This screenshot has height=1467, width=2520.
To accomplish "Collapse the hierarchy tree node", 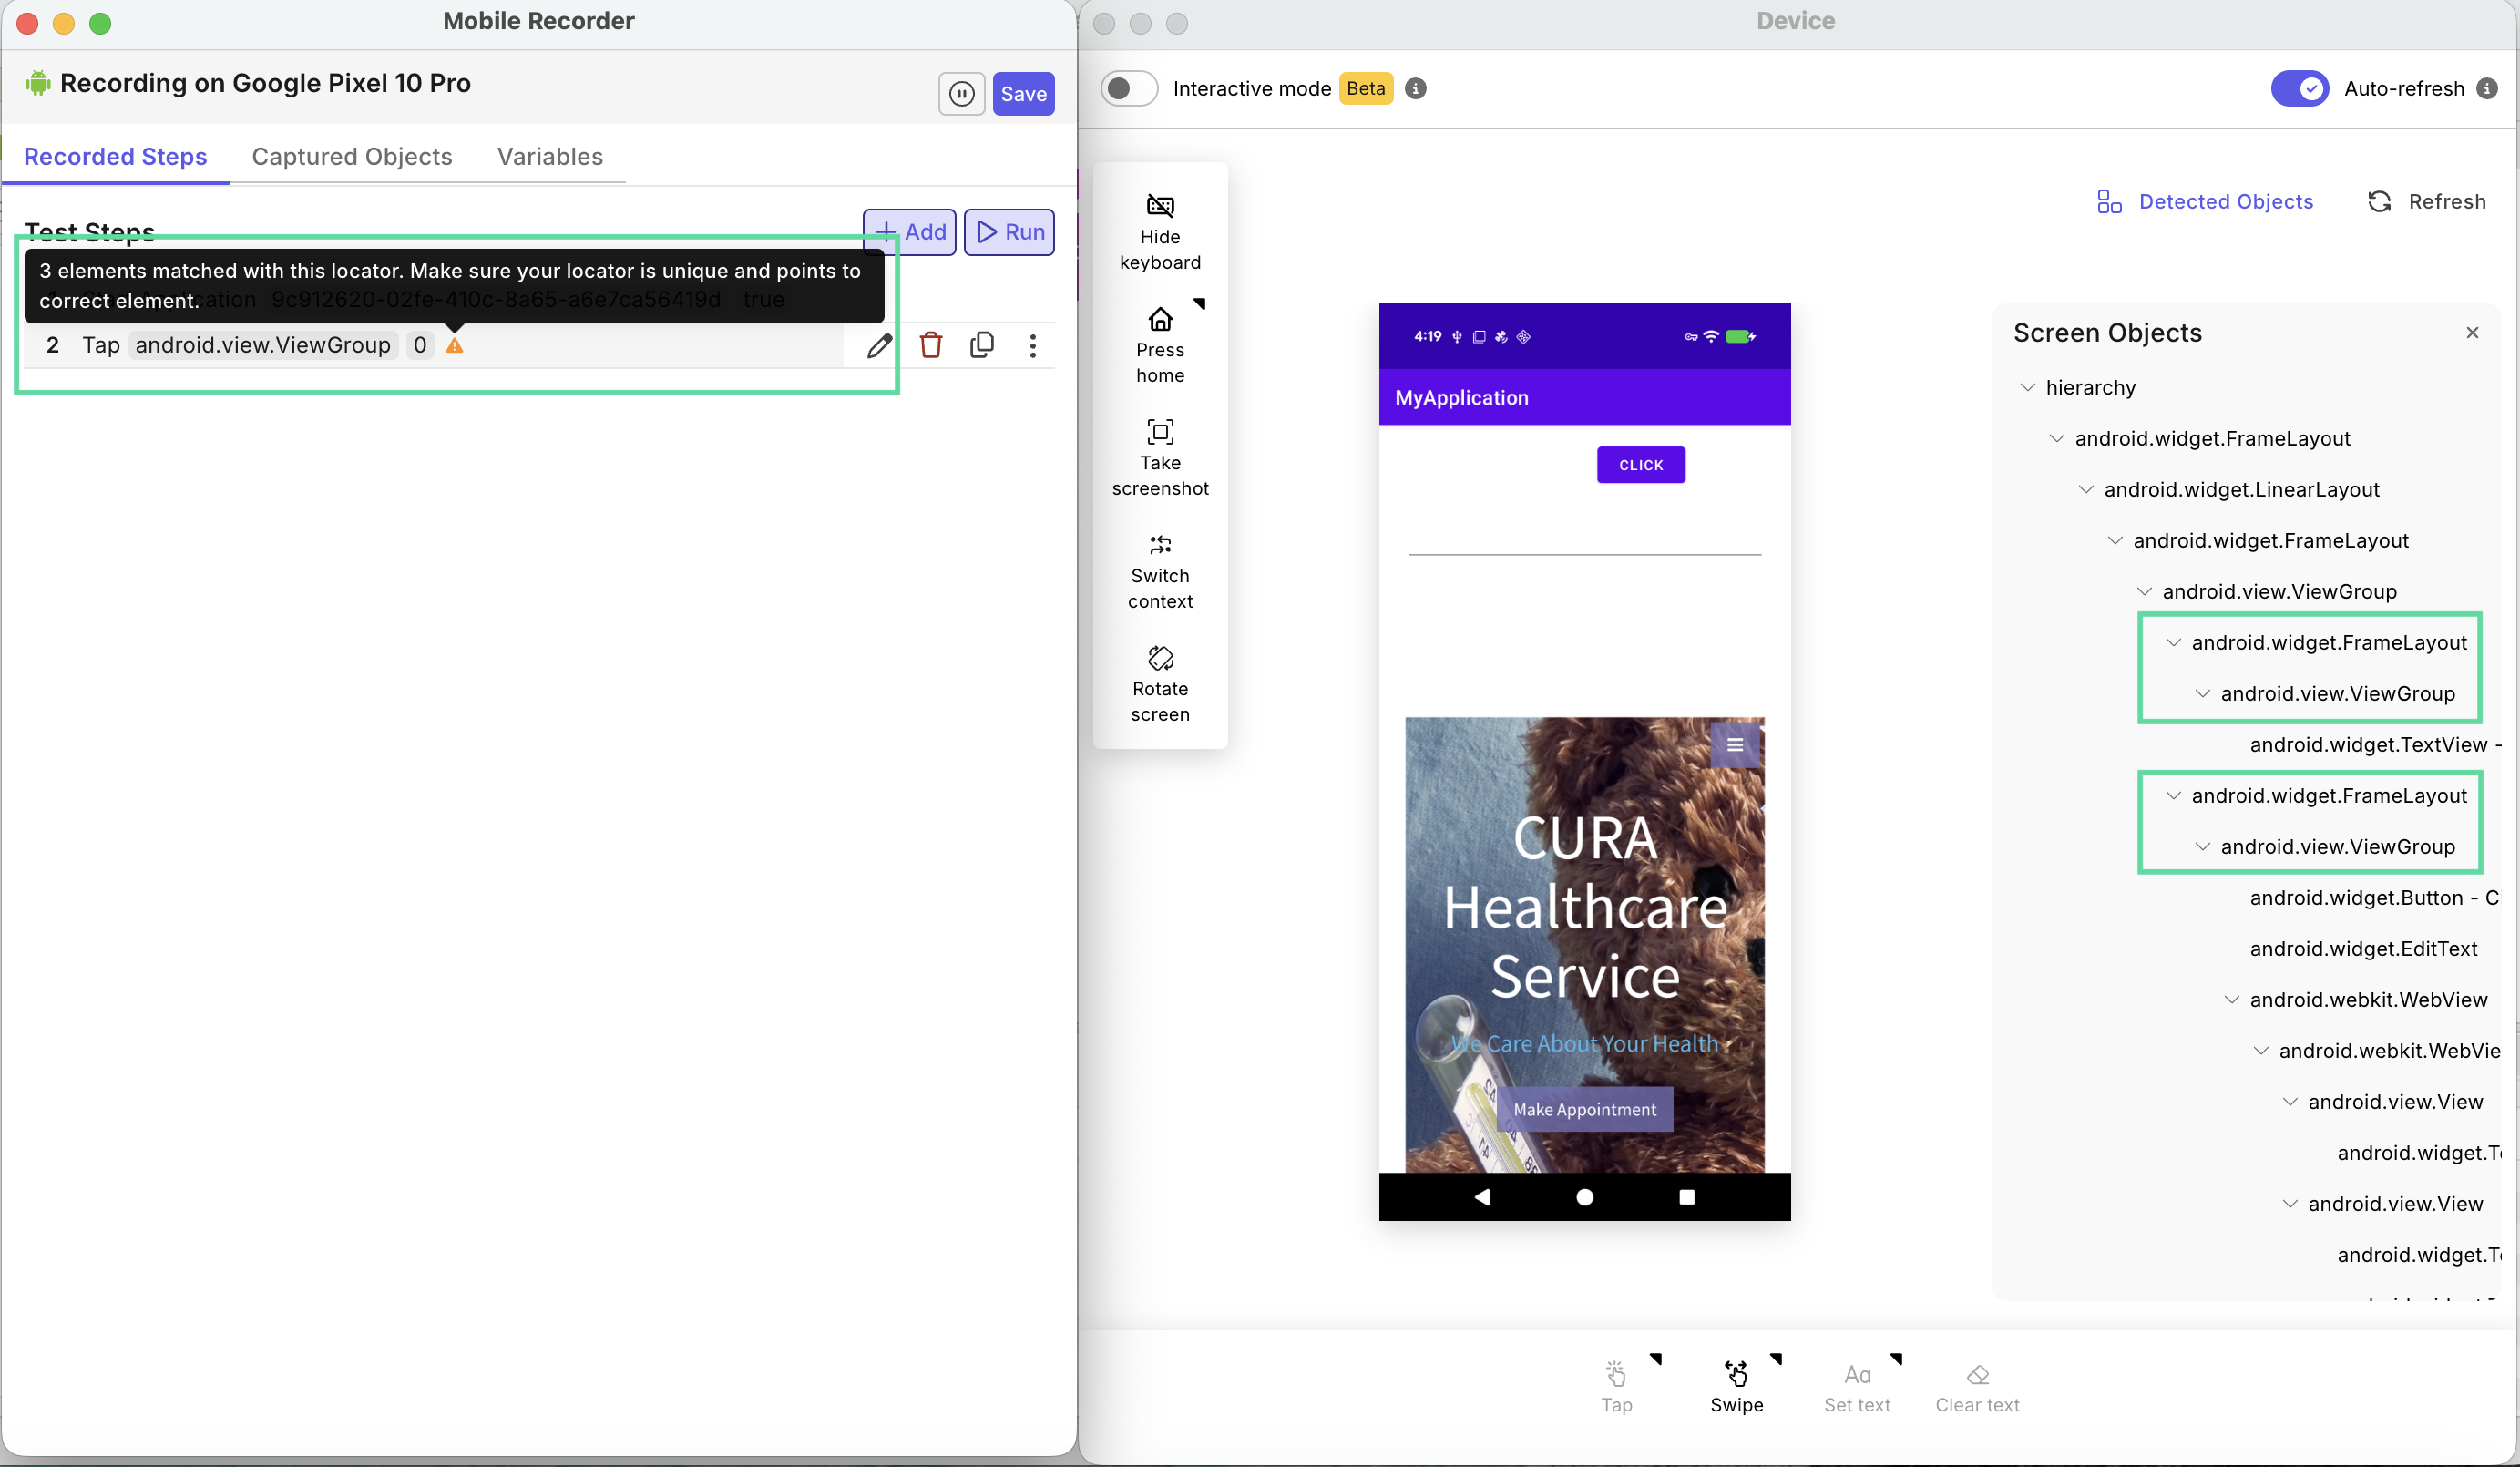I will point(2027,387).
